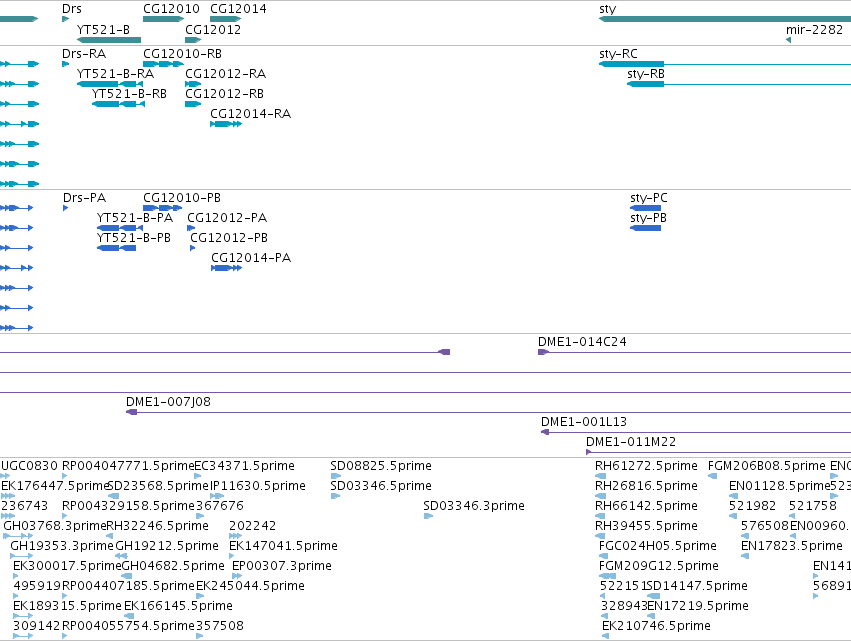Select EST 521982
Viewport: 851px width, 641px height.
pyautogui.click(x=752, y=506)
